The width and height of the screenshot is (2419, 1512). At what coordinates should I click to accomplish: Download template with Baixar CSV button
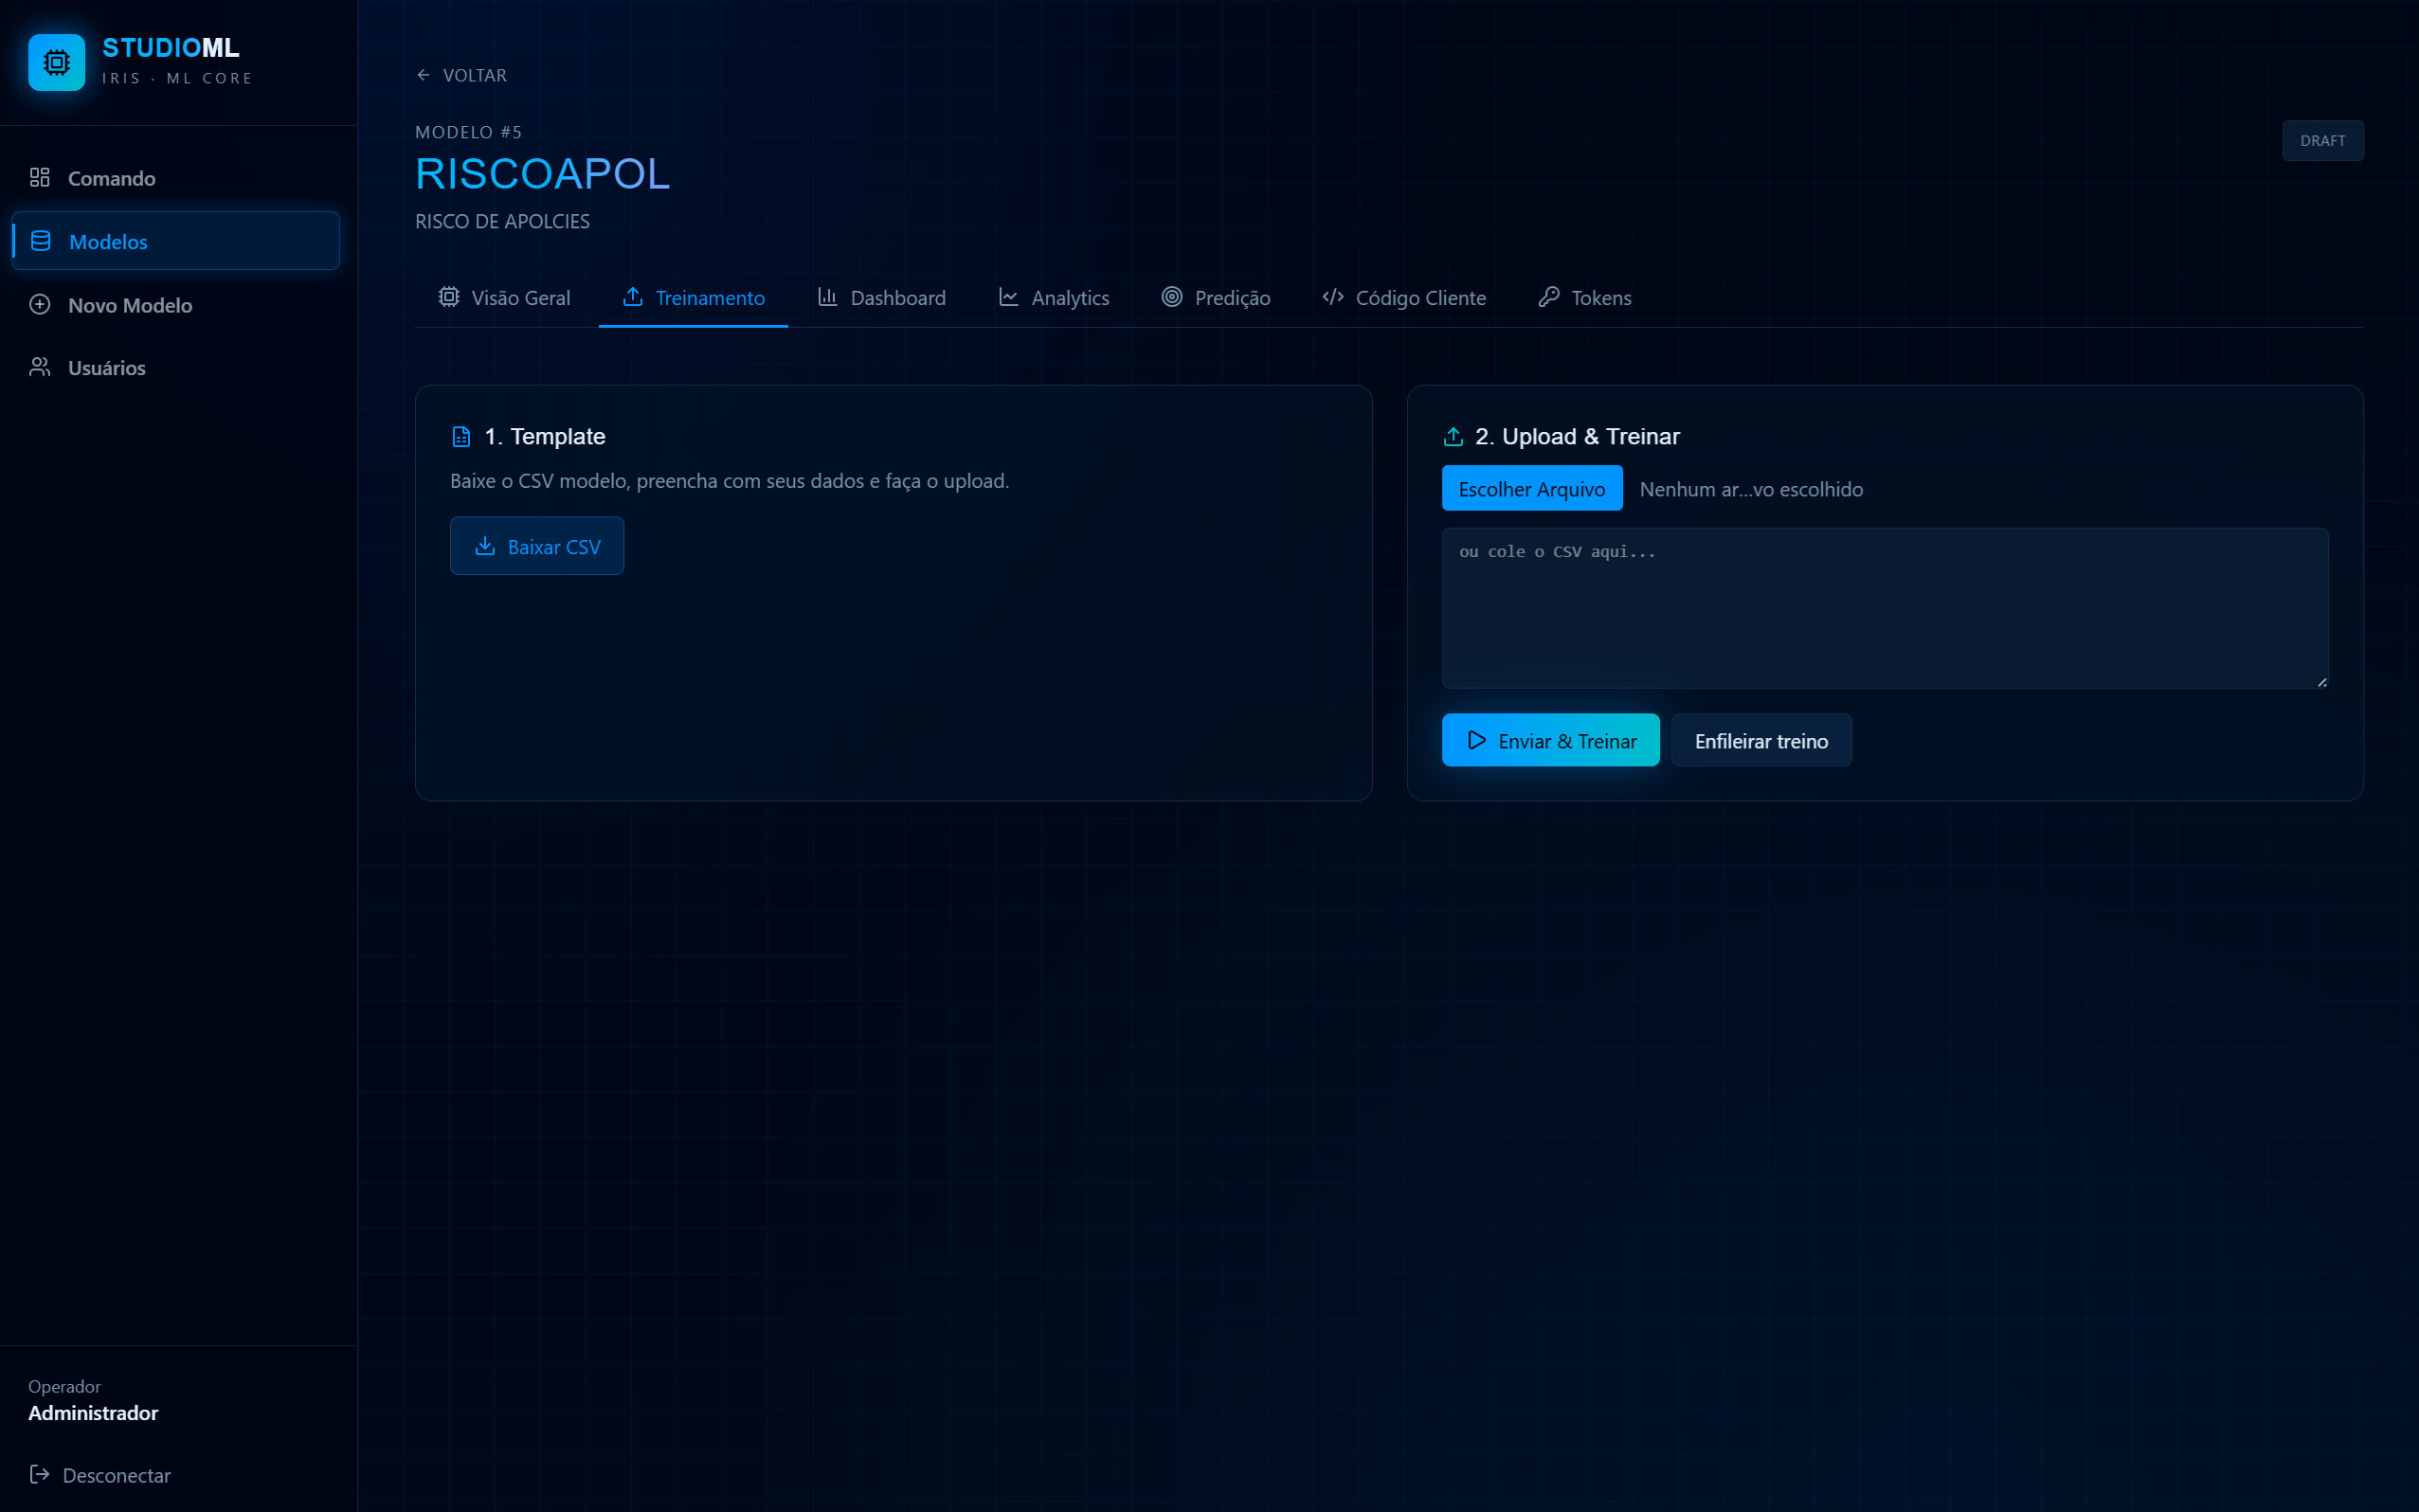537,546
